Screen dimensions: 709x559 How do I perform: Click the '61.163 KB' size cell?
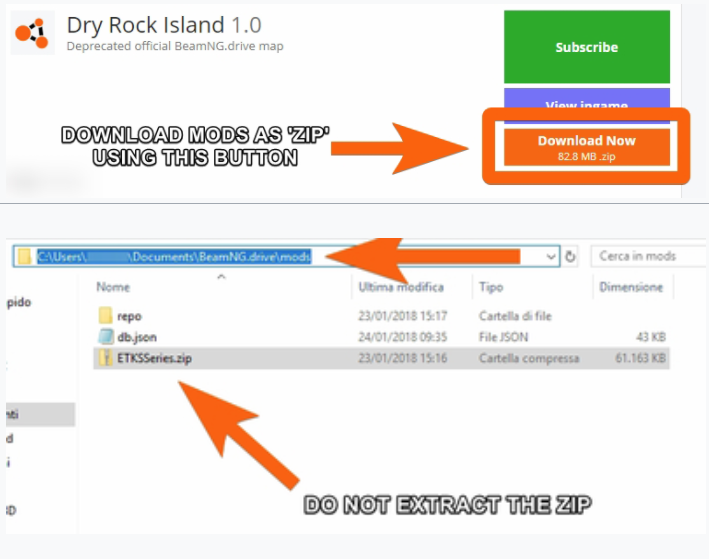pyautogui.click(x=640, y=358)
